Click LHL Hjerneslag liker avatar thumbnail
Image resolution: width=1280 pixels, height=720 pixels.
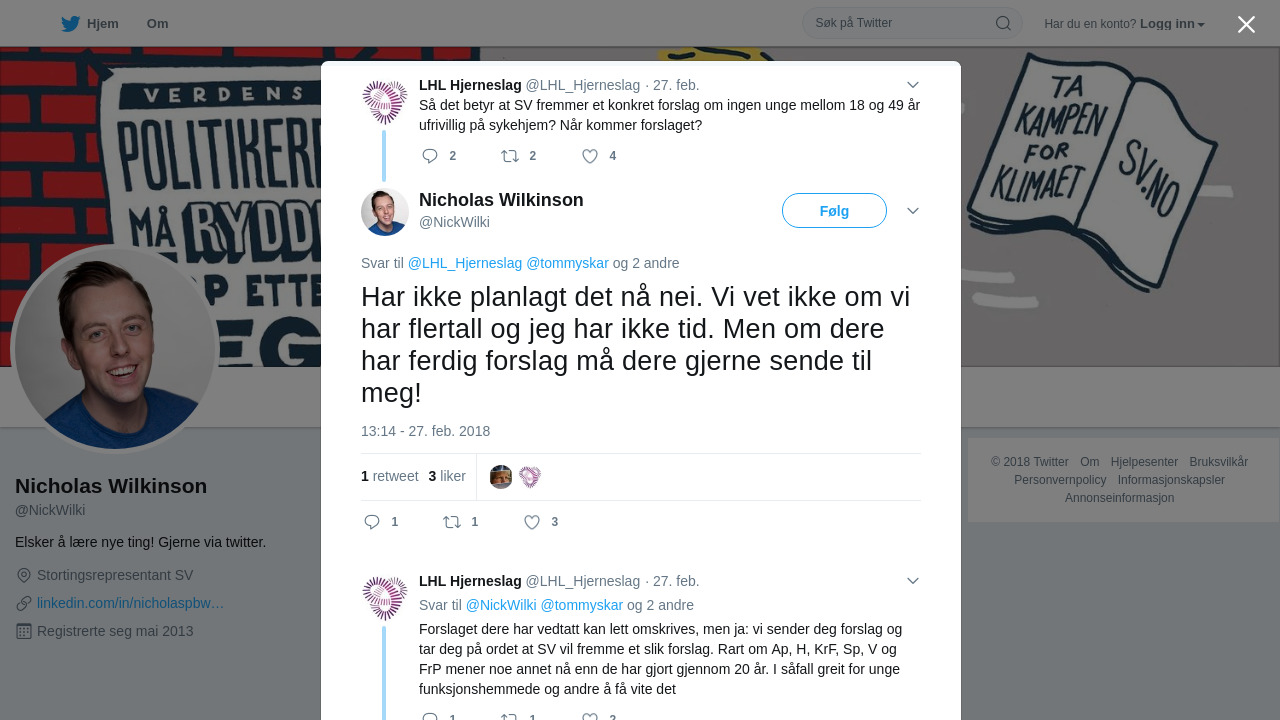(530, 477)
